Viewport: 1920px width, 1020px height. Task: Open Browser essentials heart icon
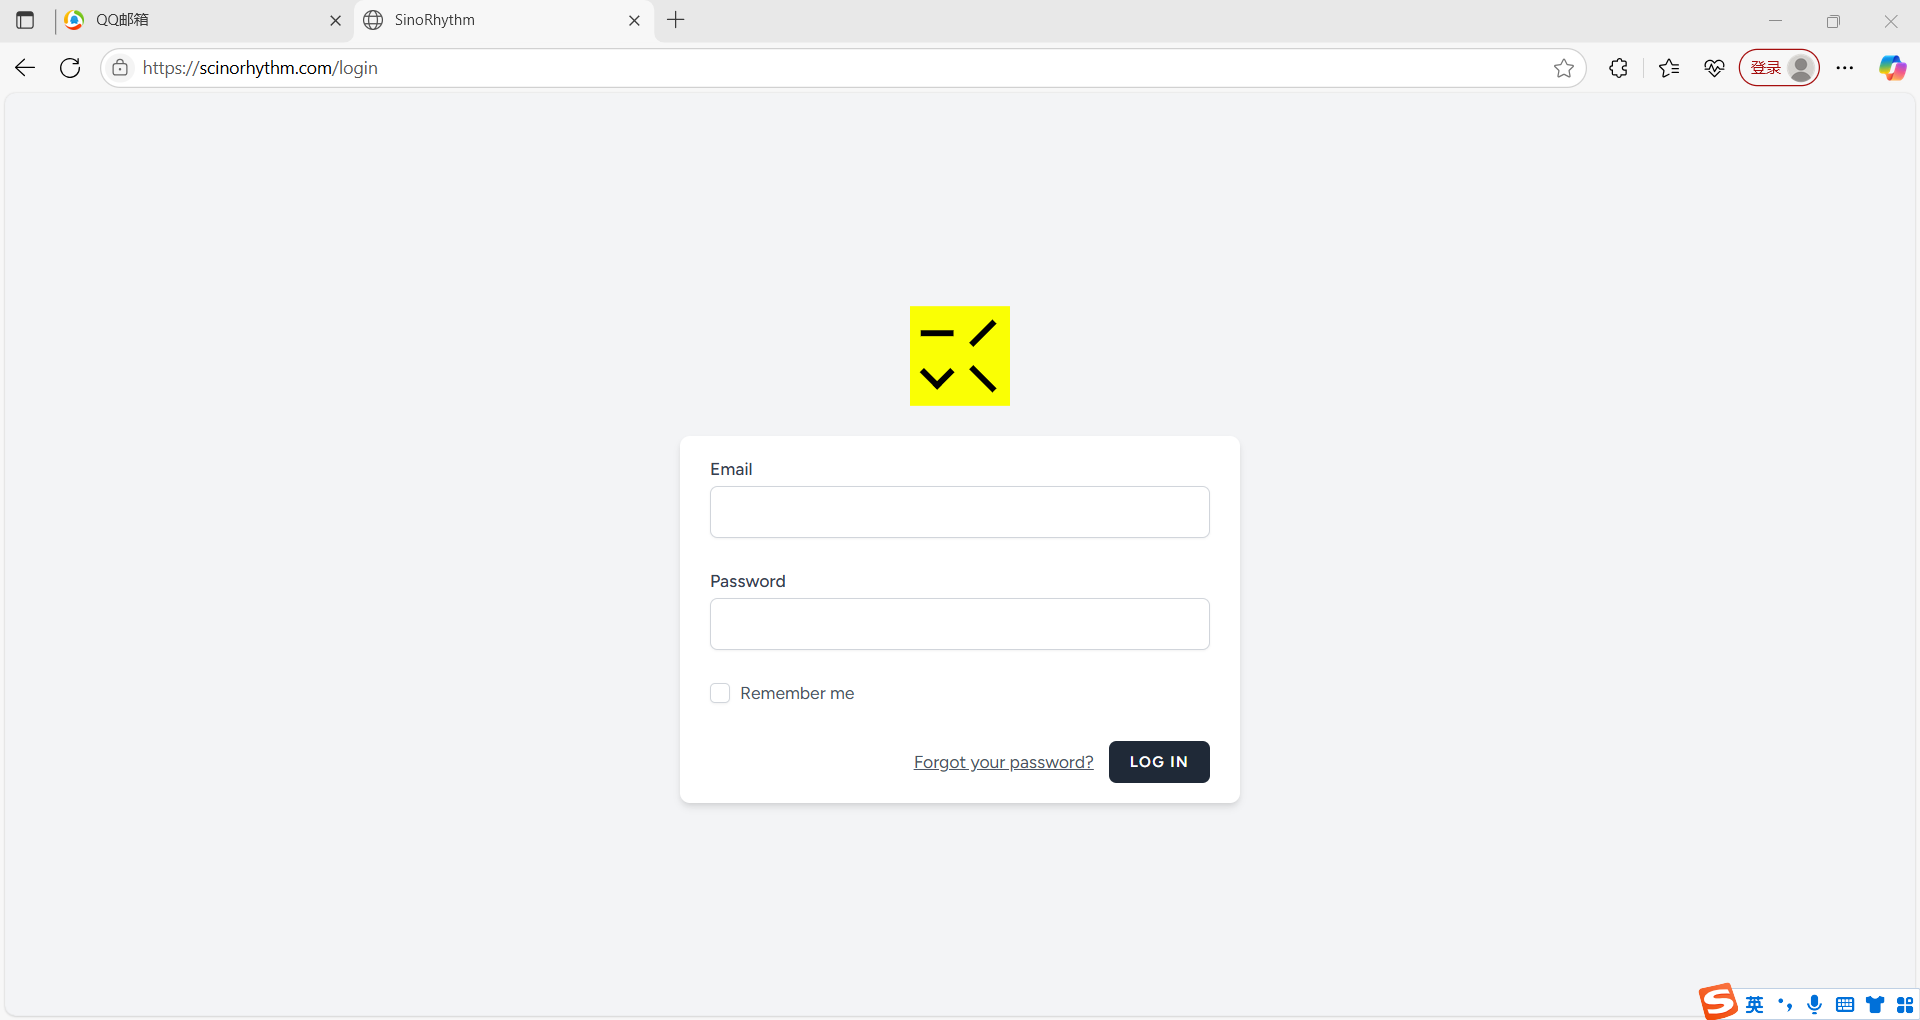click(1714, 68)
